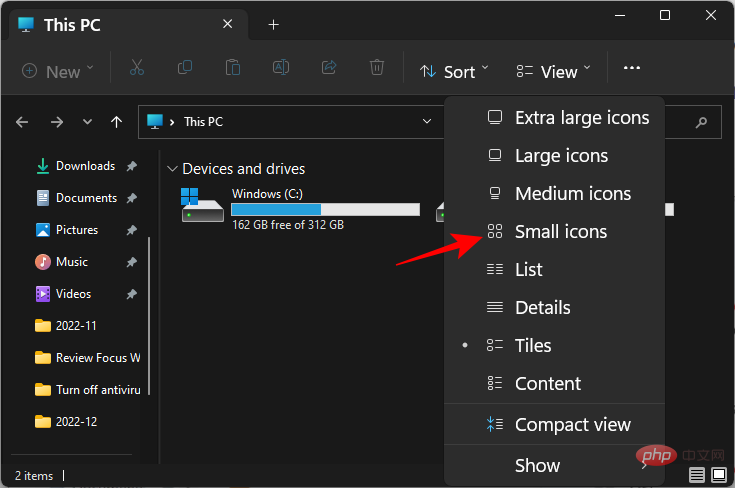
Task: Click the Windows (C:) storage usage bar
Action: 325,209
